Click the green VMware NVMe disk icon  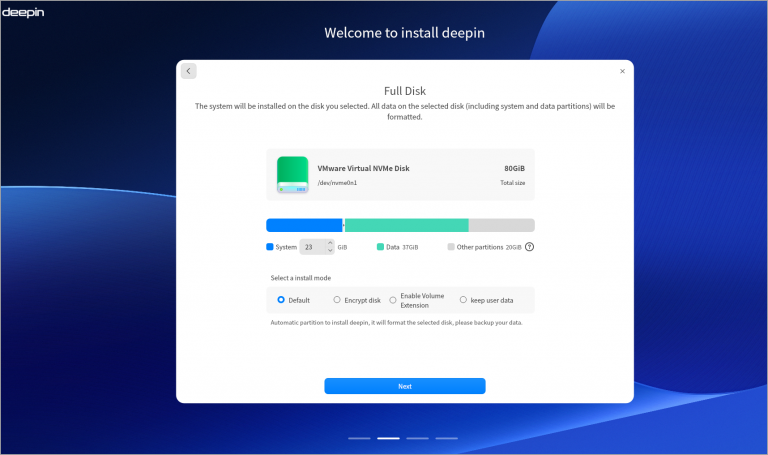click(292, 174)
